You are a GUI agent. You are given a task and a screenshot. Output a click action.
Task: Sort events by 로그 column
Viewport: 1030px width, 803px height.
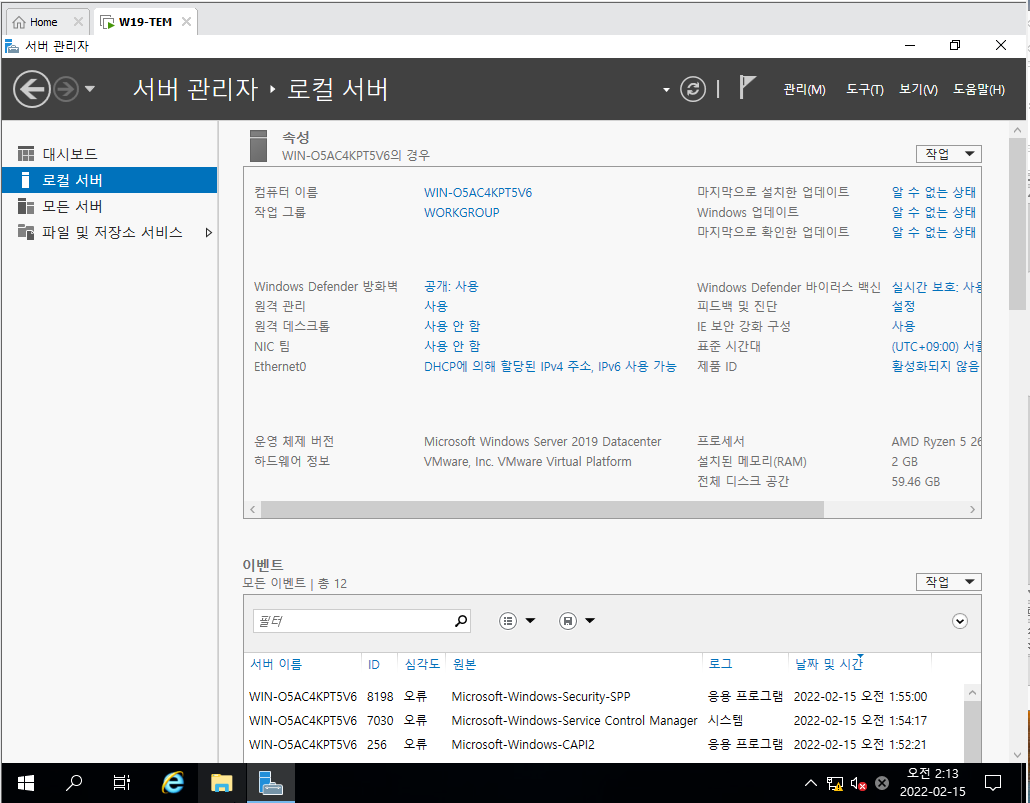coord(720,664)
